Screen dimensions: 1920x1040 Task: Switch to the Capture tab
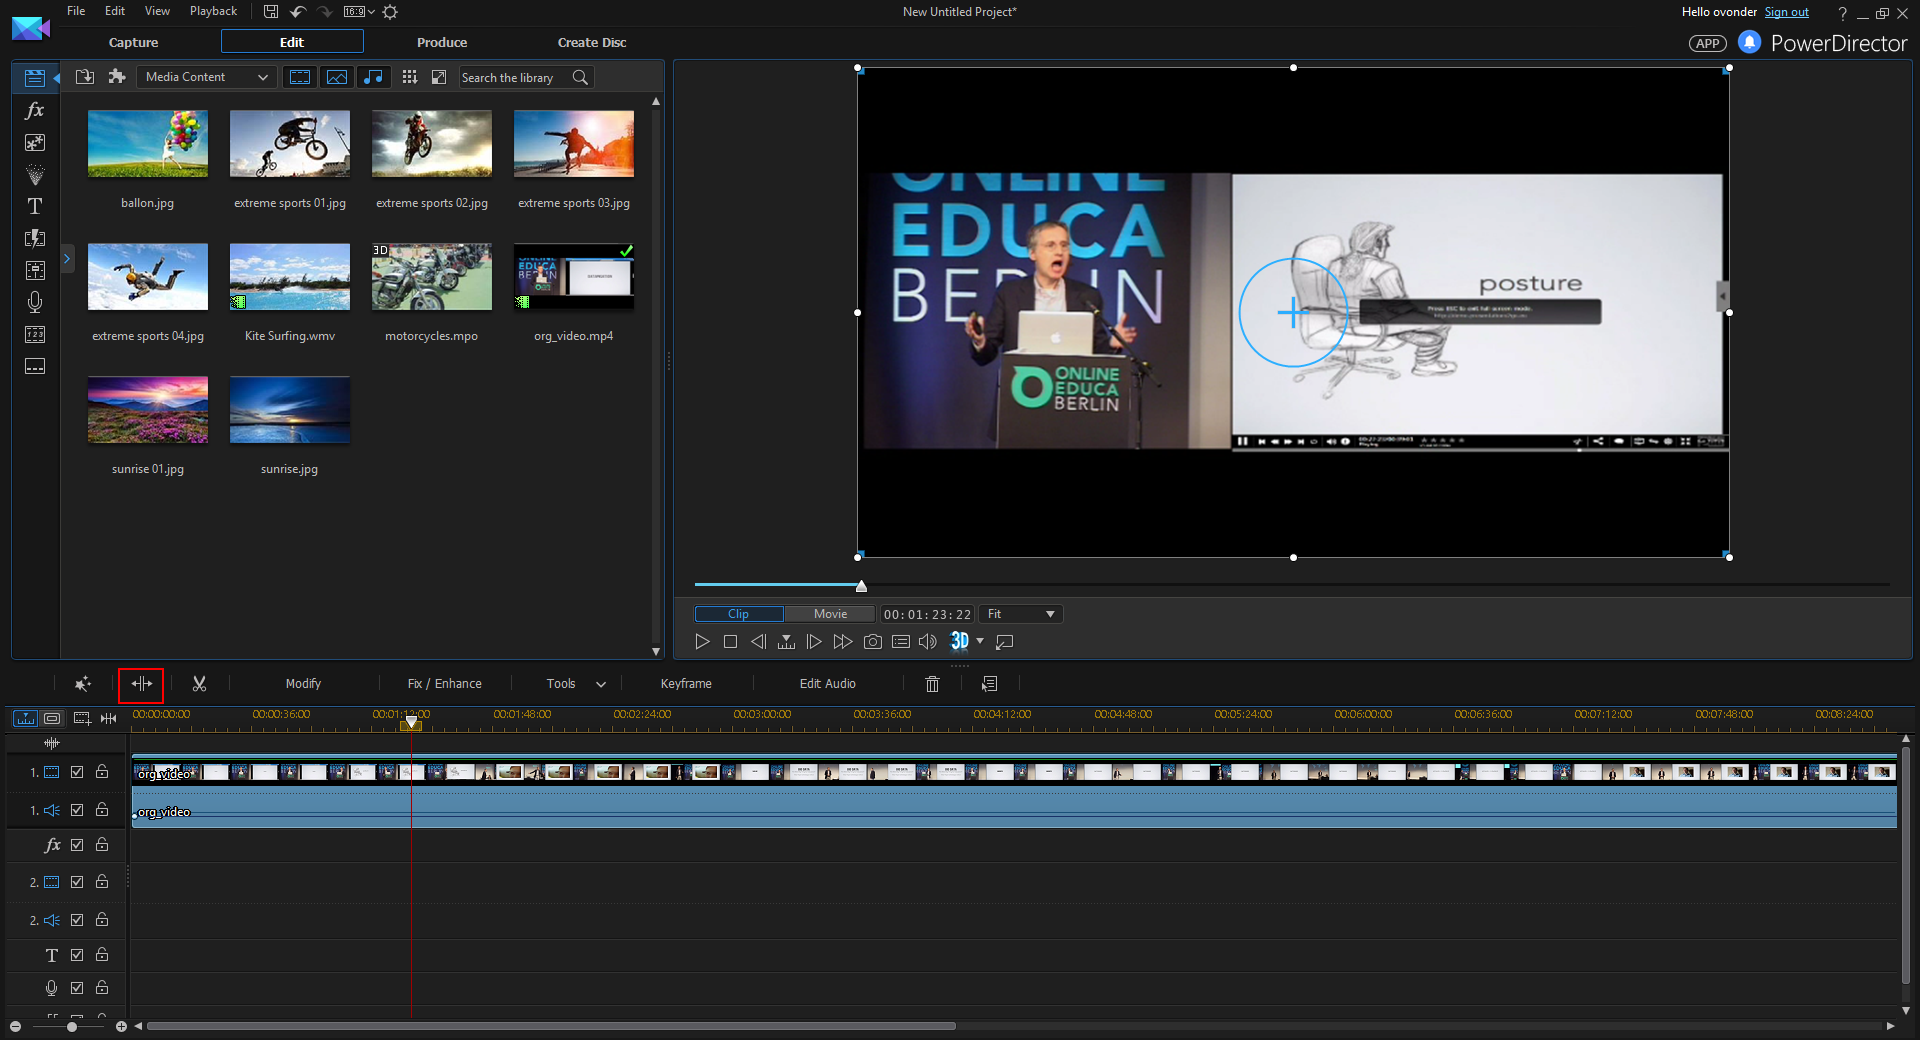133,42
